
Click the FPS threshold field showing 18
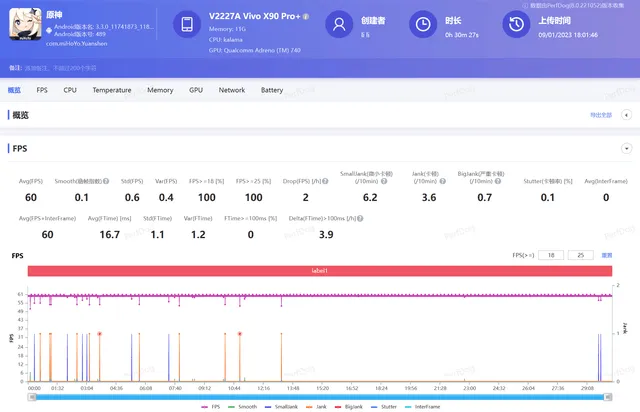tap(550, 255)
